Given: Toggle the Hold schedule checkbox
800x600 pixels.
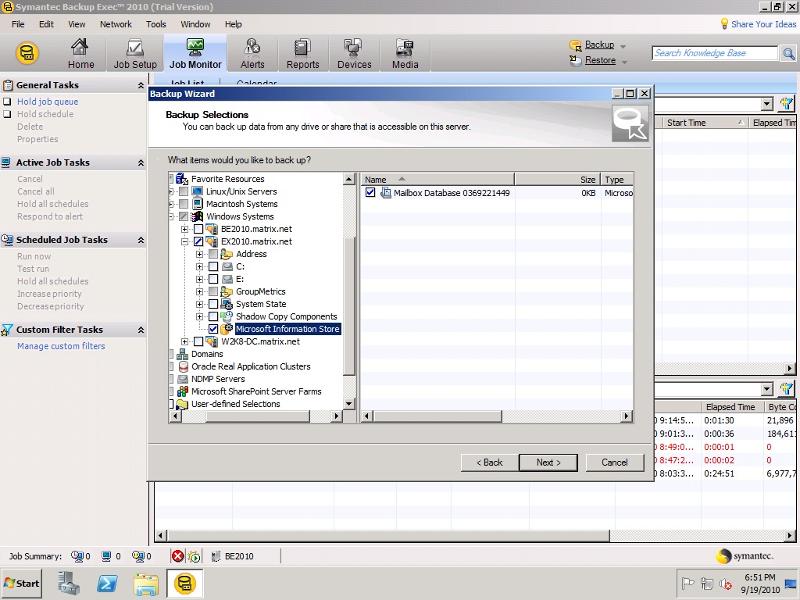Looking at the screenshot, I should (7, 114).
